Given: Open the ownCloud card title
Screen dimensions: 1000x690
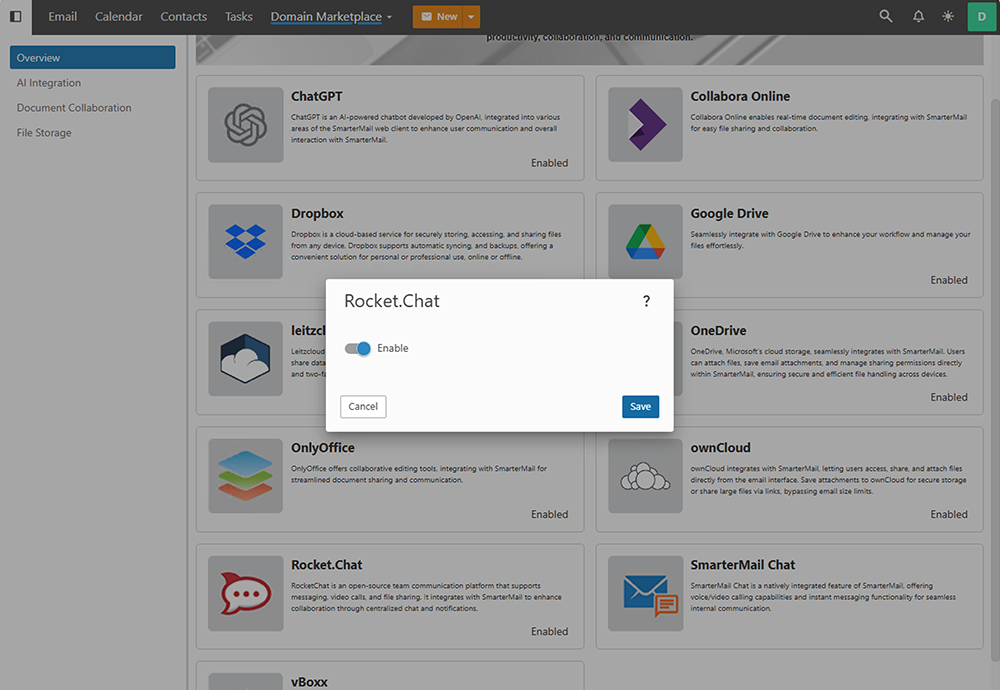Looking at the screenshot, I should pos(720,448).
